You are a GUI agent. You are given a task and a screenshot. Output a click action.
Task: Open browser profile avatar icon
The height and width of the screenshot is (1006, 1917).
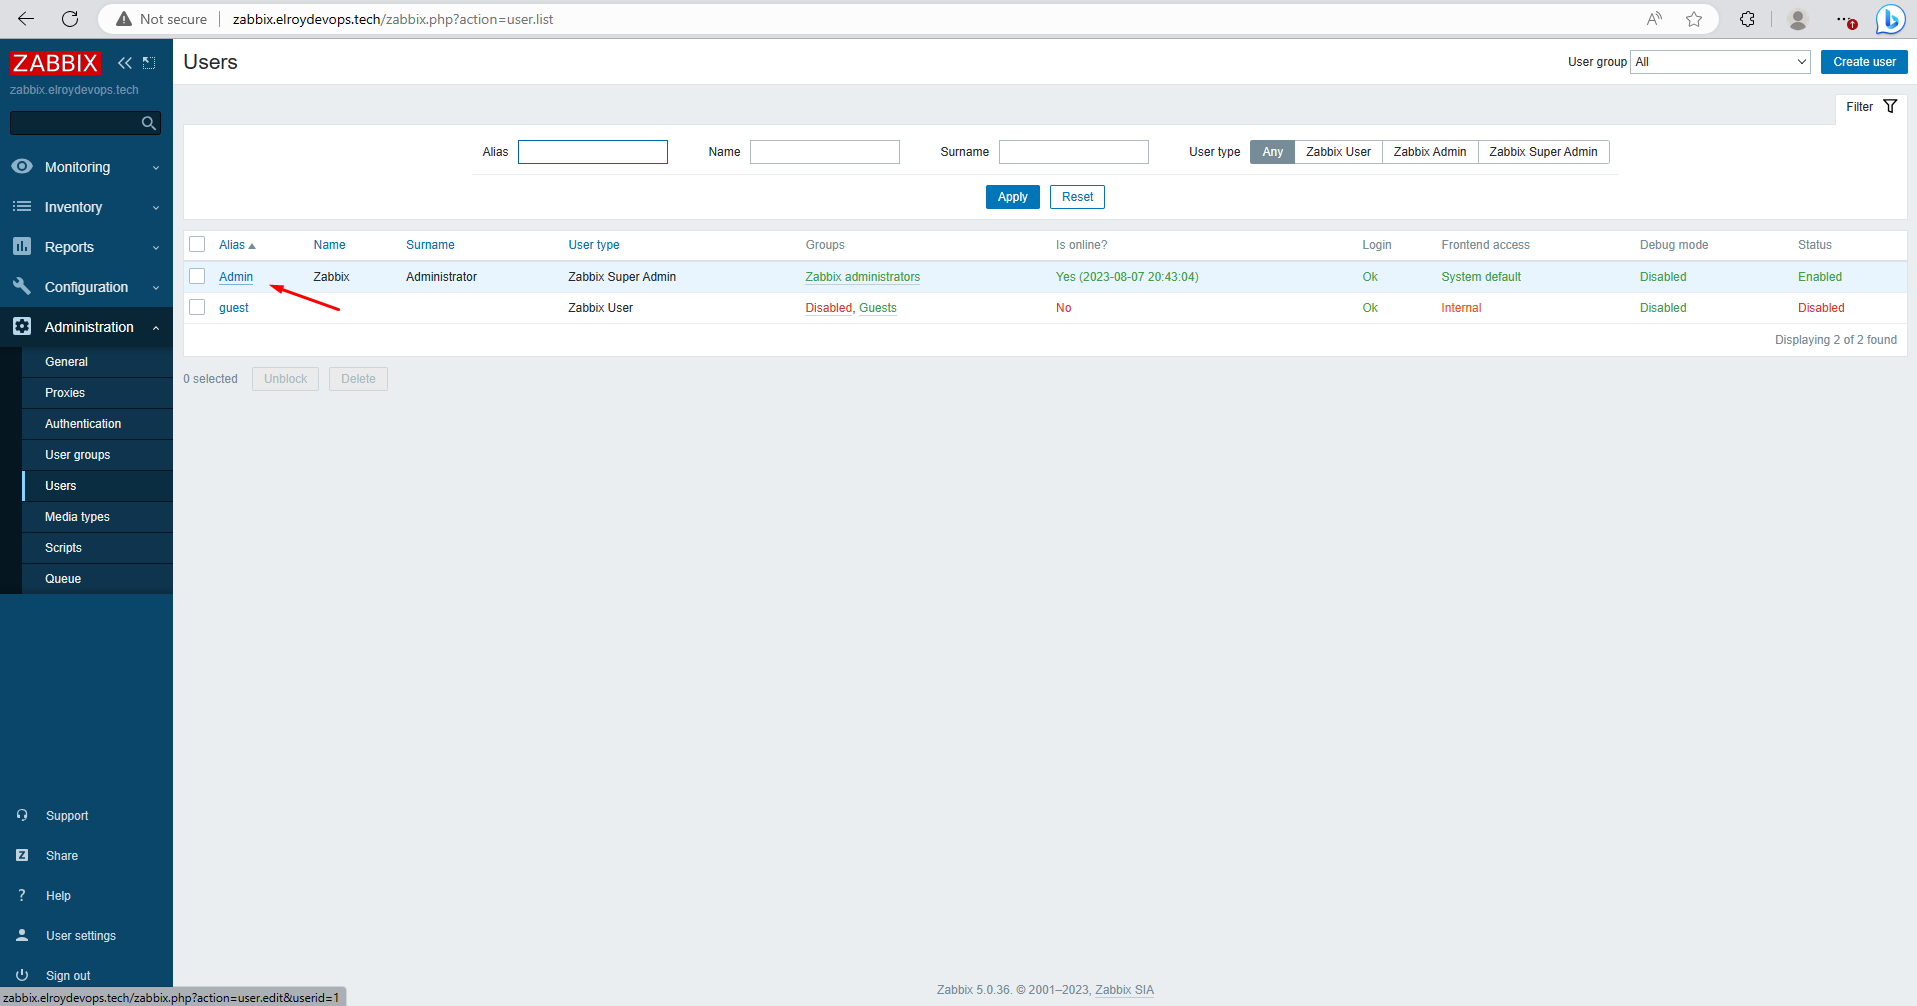tap(1797, 19)
